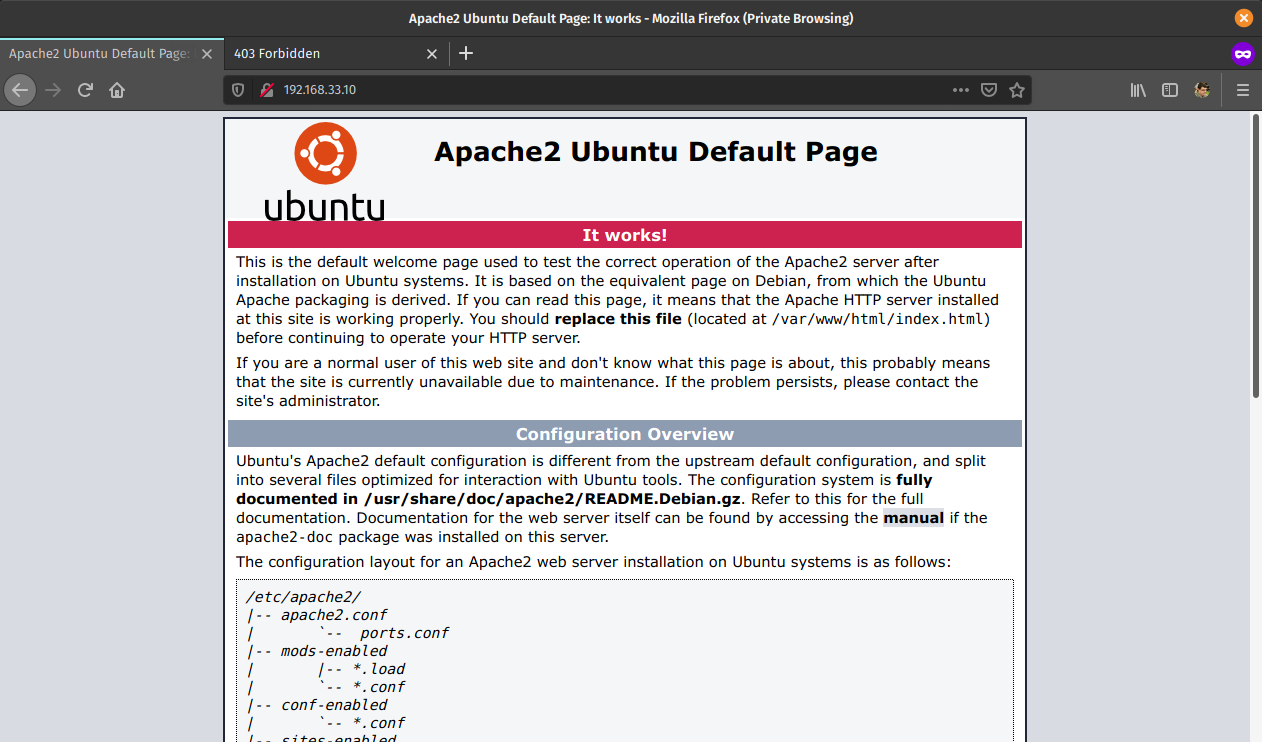Toggle the sidebar view

1170,90
